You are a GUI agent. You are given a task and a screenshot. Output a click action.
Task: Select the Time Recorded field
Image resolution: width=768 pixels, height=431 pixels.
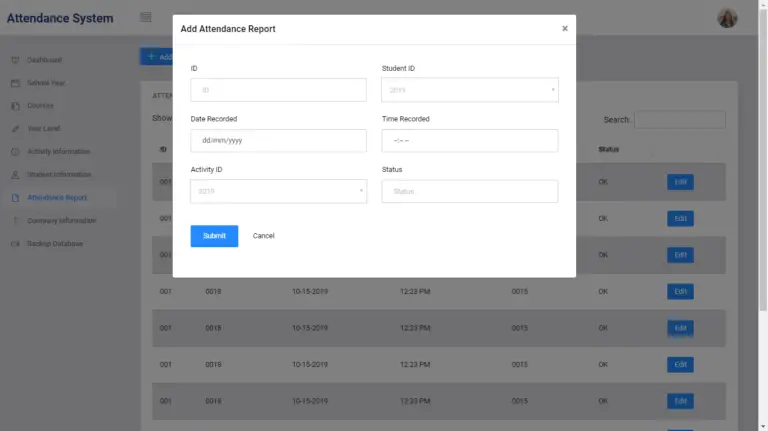pos(470,141)
